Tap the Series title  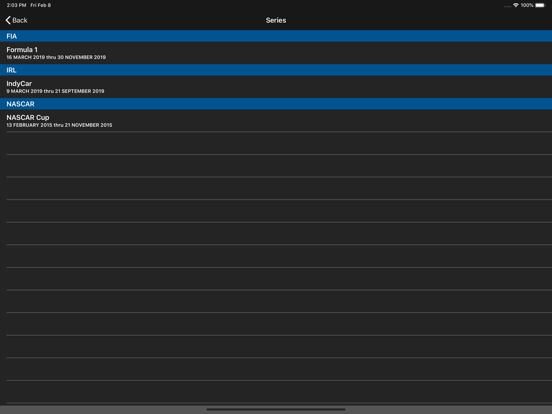[276, 20]
